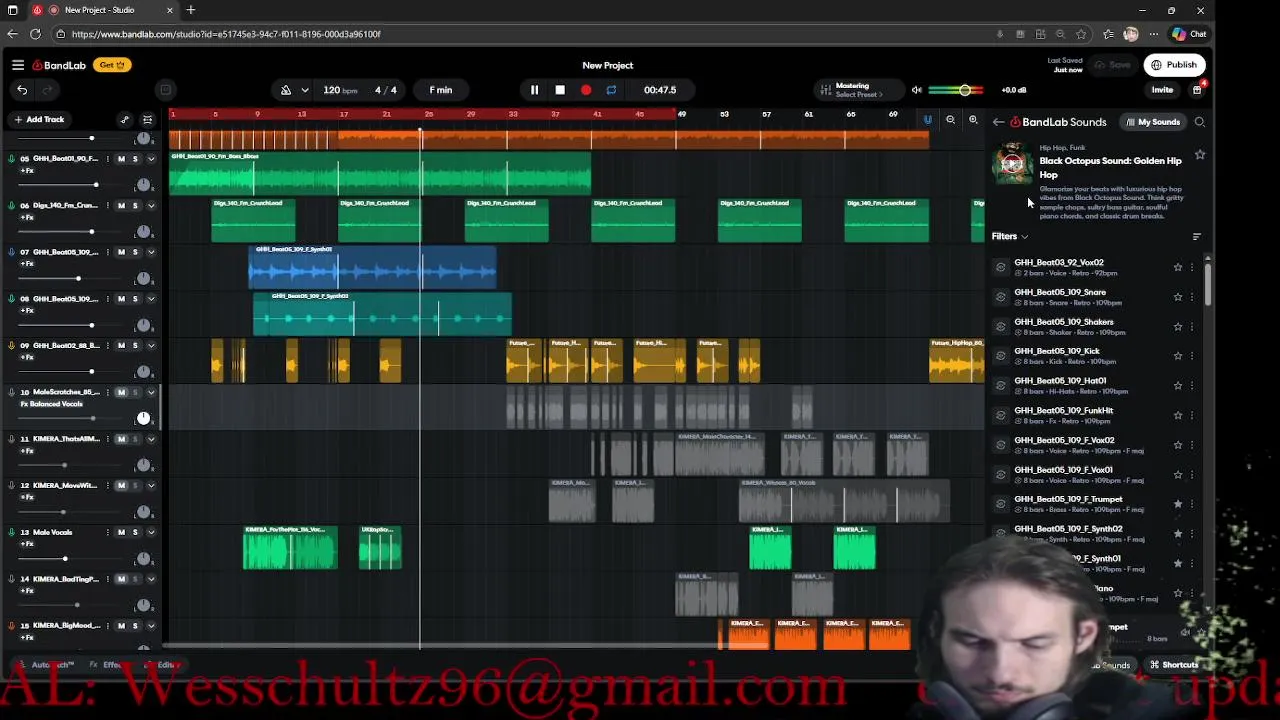Start recording with the red record button
Viewport: 1280px width, 720px height.
586,90
